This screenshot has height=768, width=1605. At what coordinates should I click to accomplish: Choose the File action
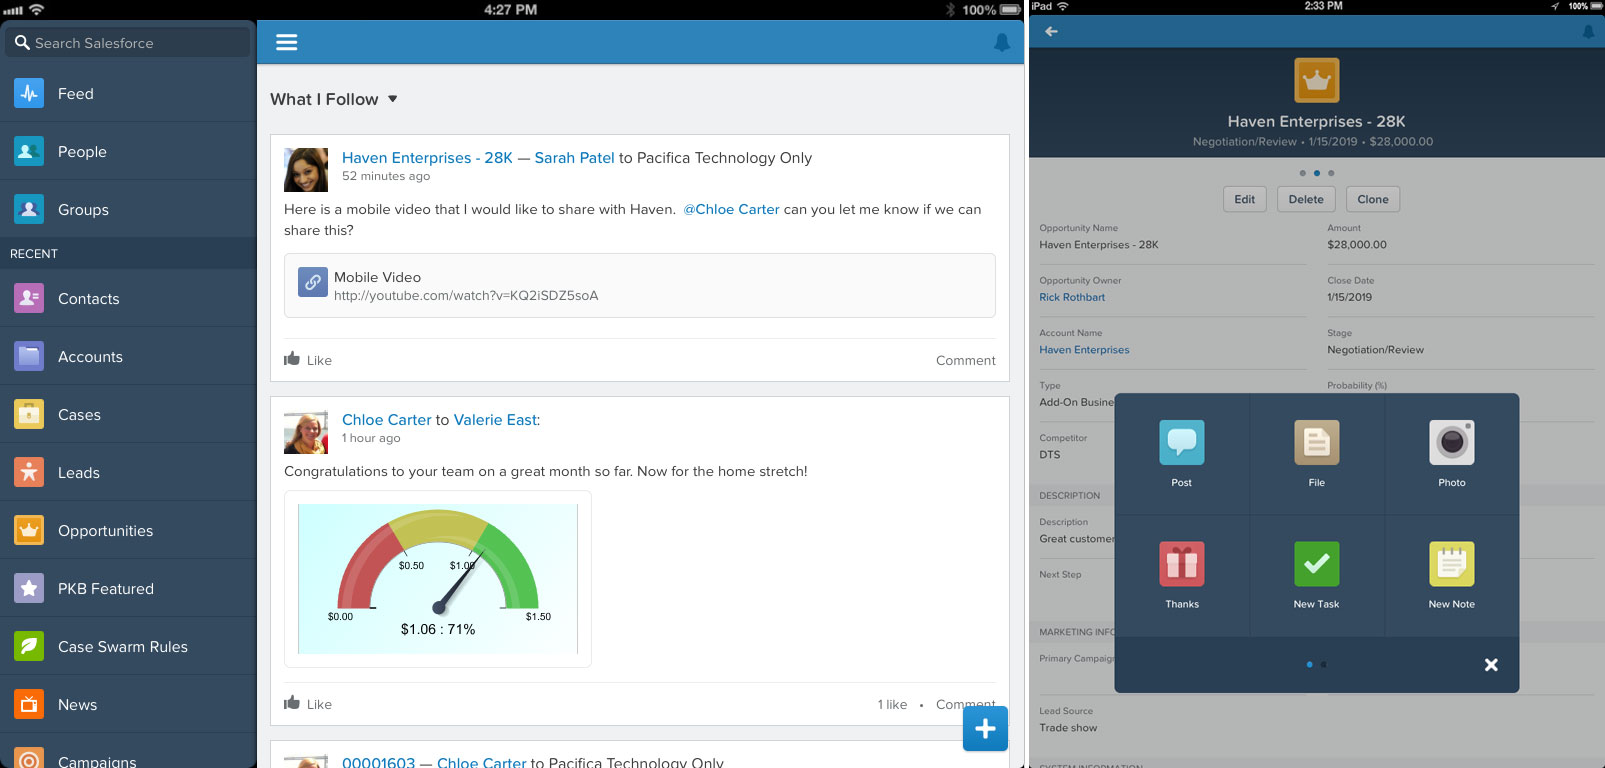[1316, 454]
